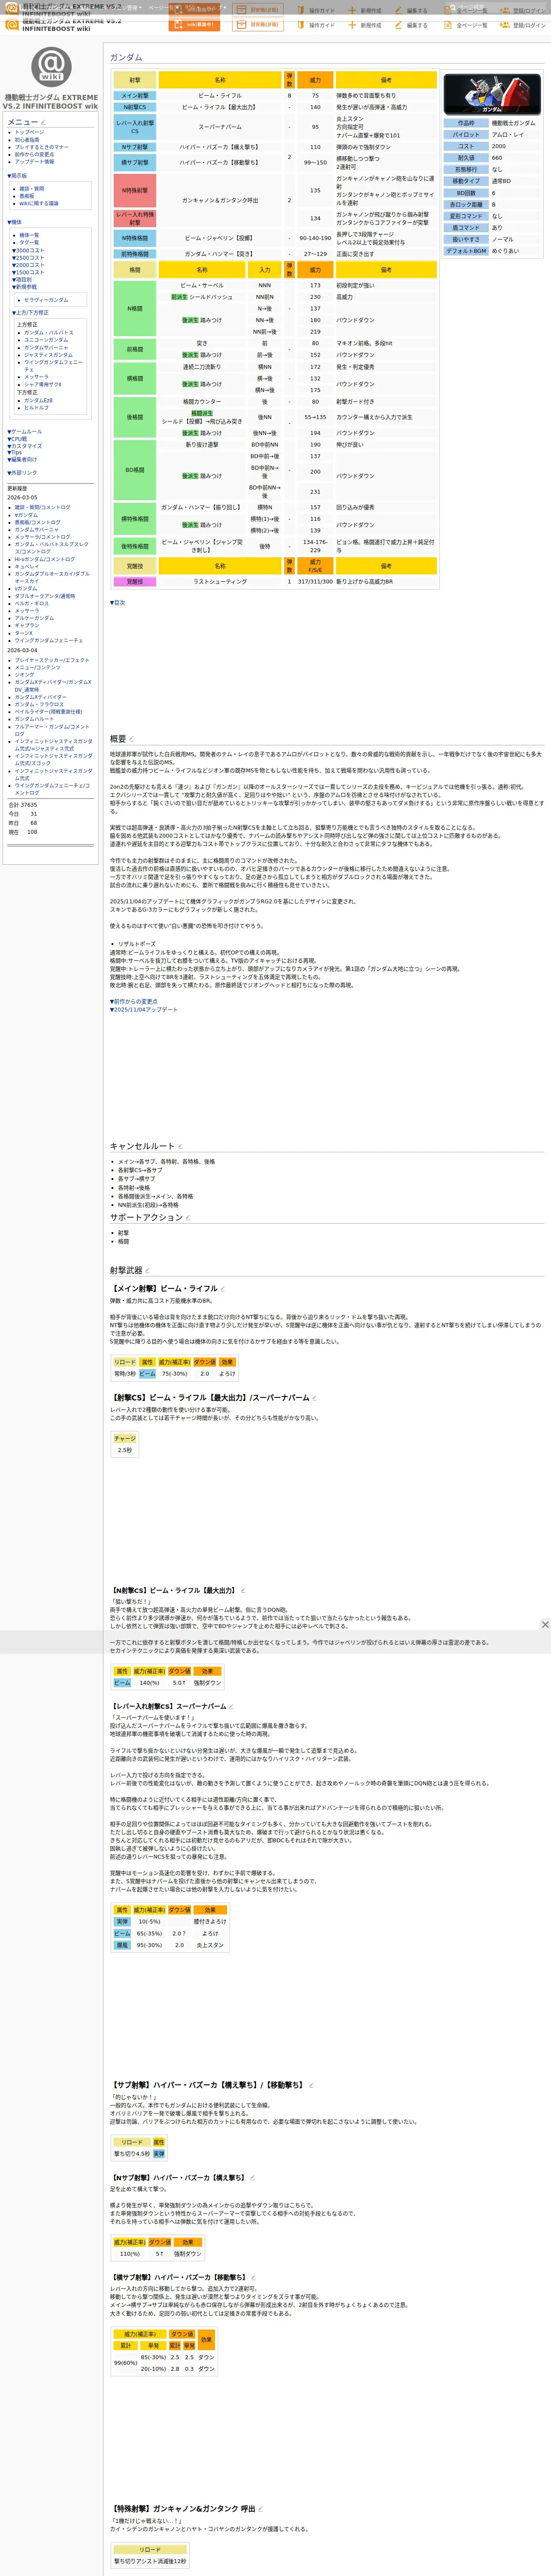Screen dimensions: 551x2576
Task: Click the 操作ガイド icon in header
Action: click(x=300, y=25)
